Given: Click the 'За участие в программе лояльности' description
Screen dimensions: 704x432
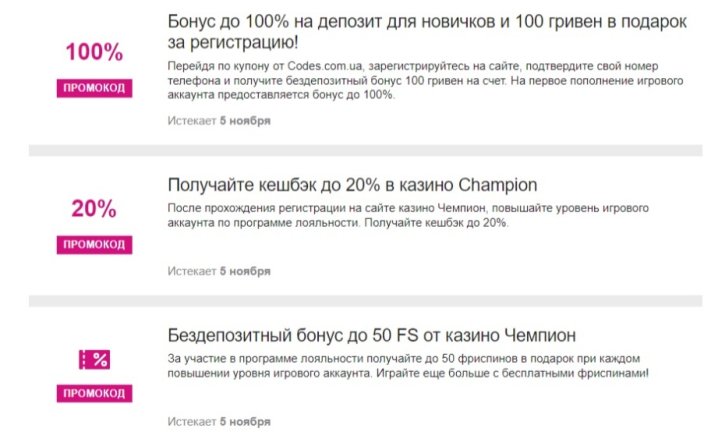Looking at the screenshot, I should click(408, 366).
